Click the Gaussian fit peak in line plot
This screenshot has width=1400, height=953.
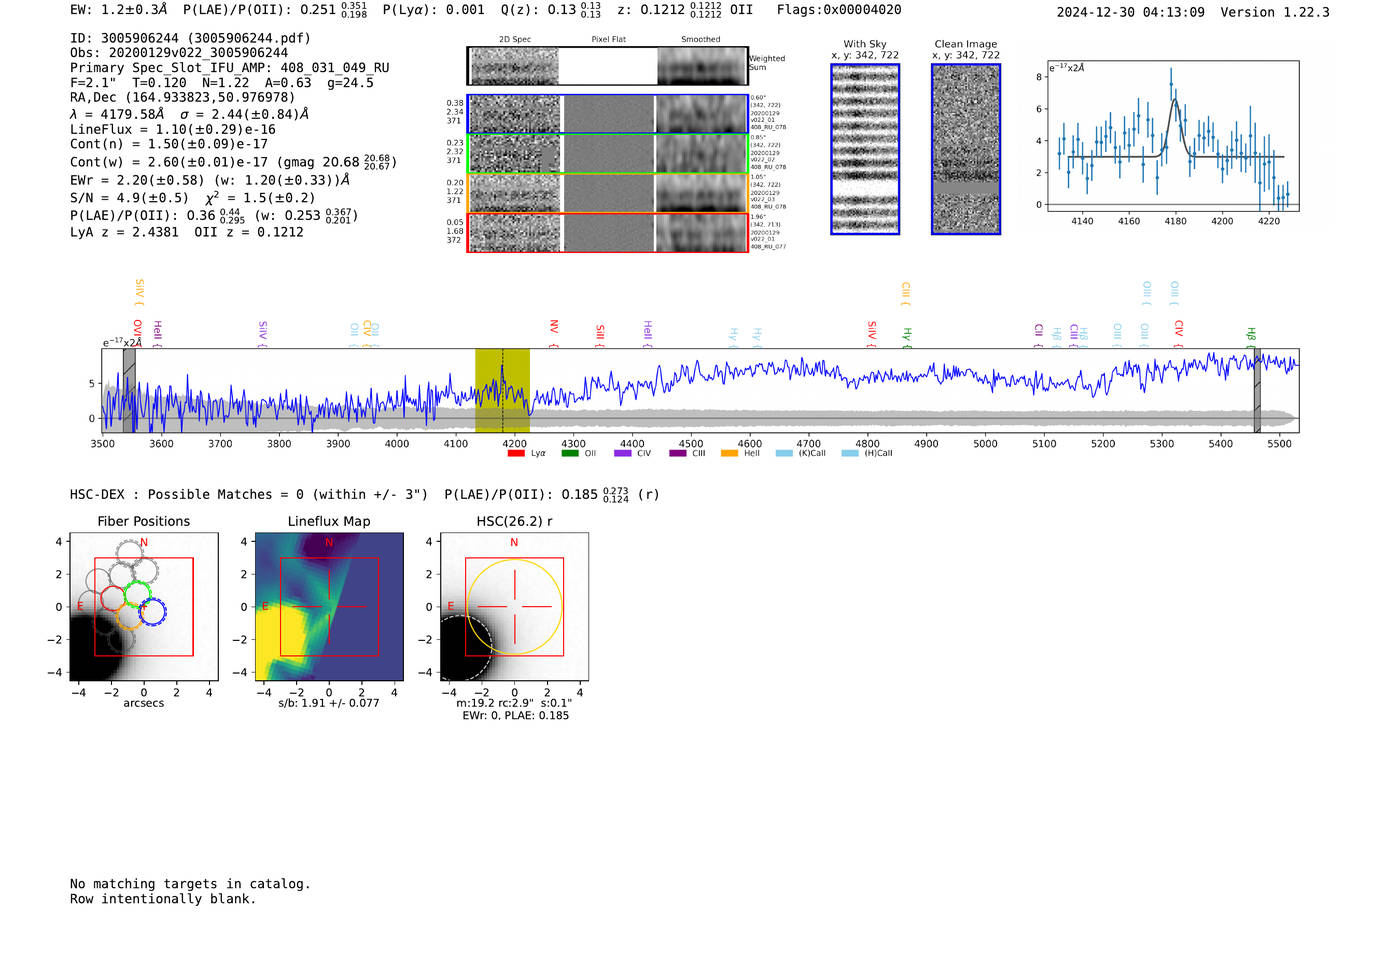tap(1176, 100)
